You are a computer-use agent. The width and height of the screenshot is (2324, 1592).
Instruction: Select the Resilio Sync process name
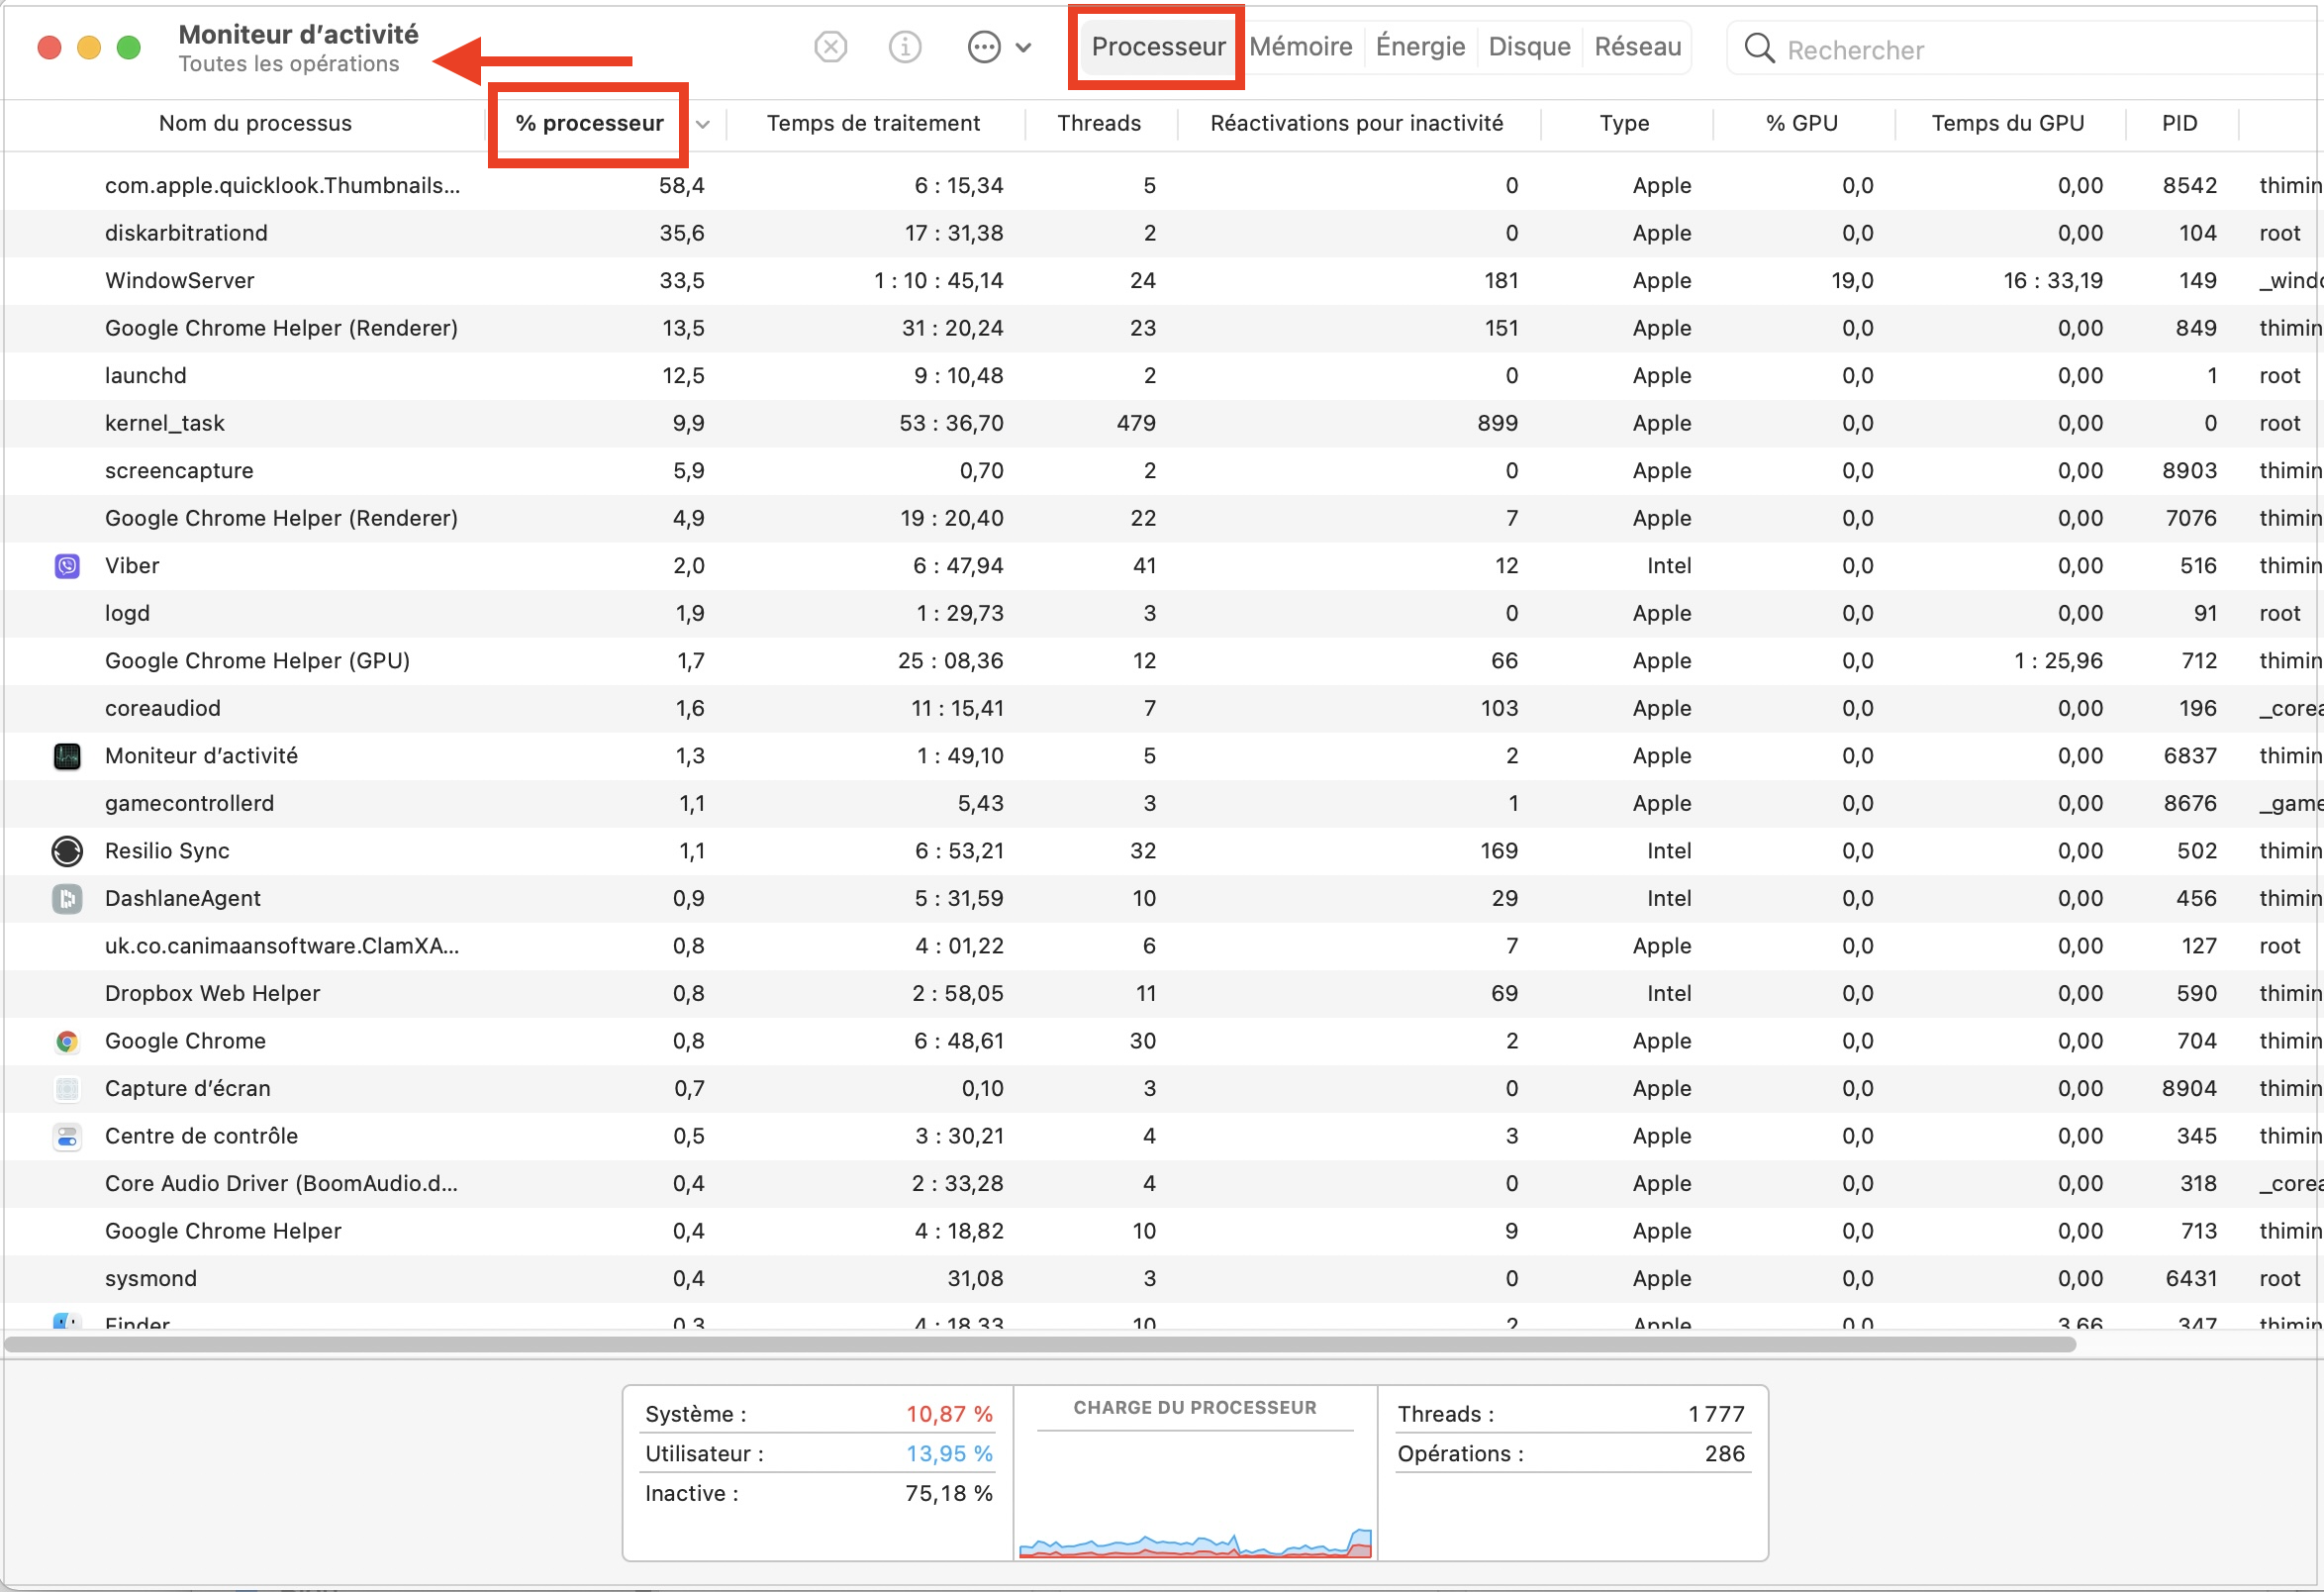(167, 851)
